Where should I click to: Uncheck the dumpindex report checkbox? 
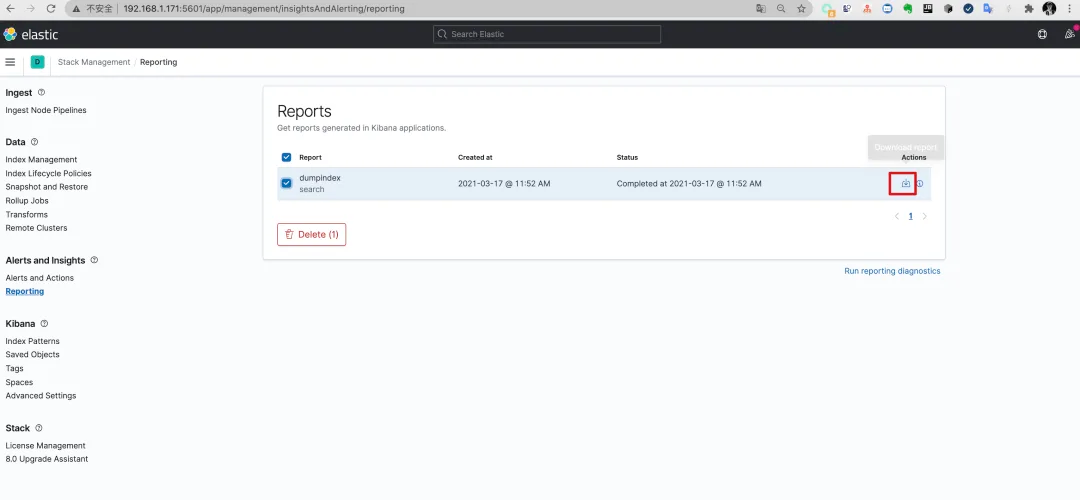pyautogui.click(x=287, y=183)
